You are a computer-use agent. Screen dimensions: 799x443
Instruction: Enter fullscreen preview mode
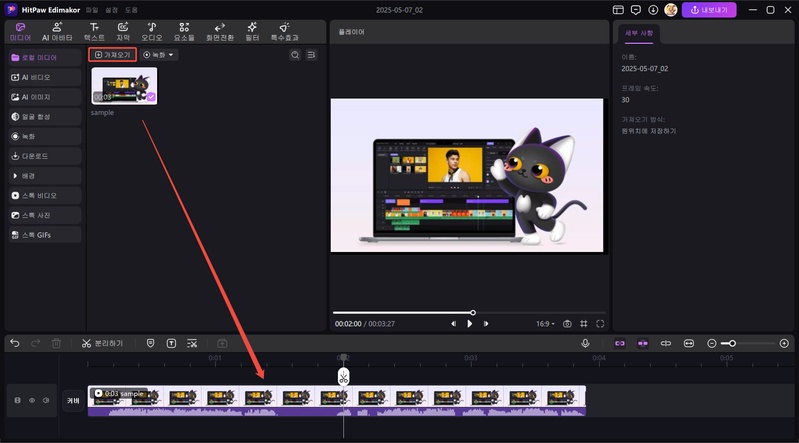[x=600, y=323]
